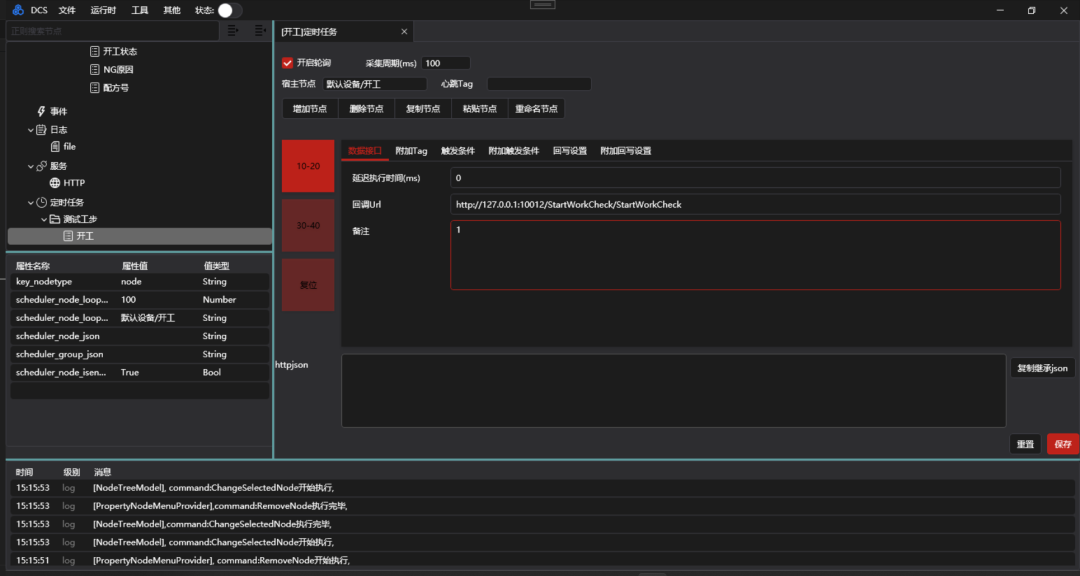Select the 配方号 tag node icon
This screenshot has height=576, width=1080.
tap(95, 88)
